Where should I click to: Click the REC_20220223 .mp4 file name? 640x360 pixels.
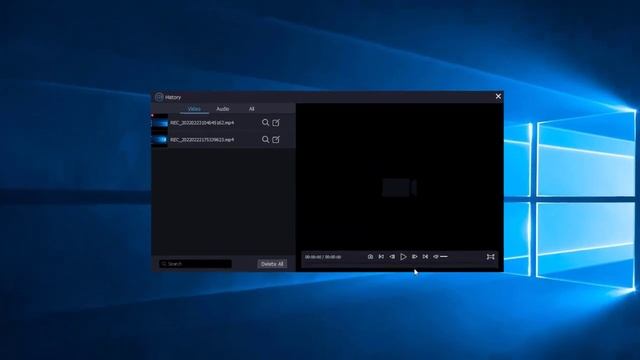pyautogui.click(x=202, y=123)
